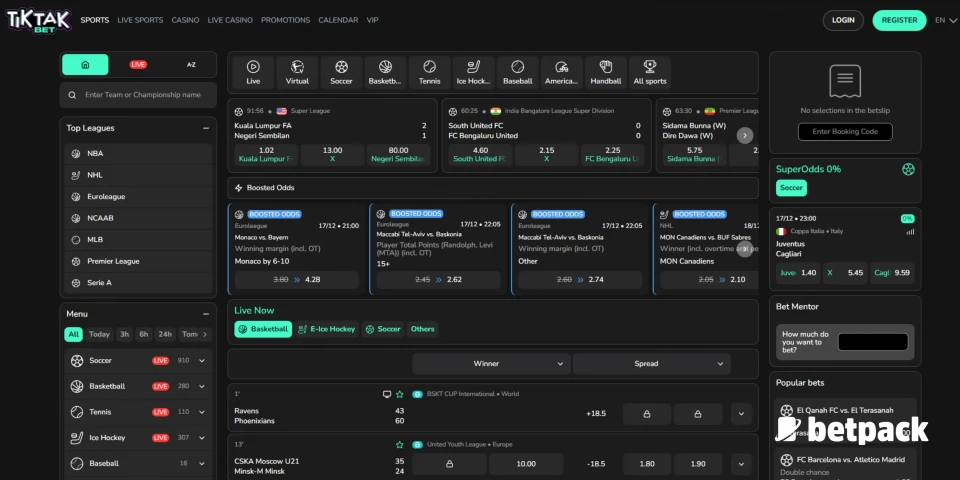
Task: Collapse the Top Leagues section
Action: 206,128
